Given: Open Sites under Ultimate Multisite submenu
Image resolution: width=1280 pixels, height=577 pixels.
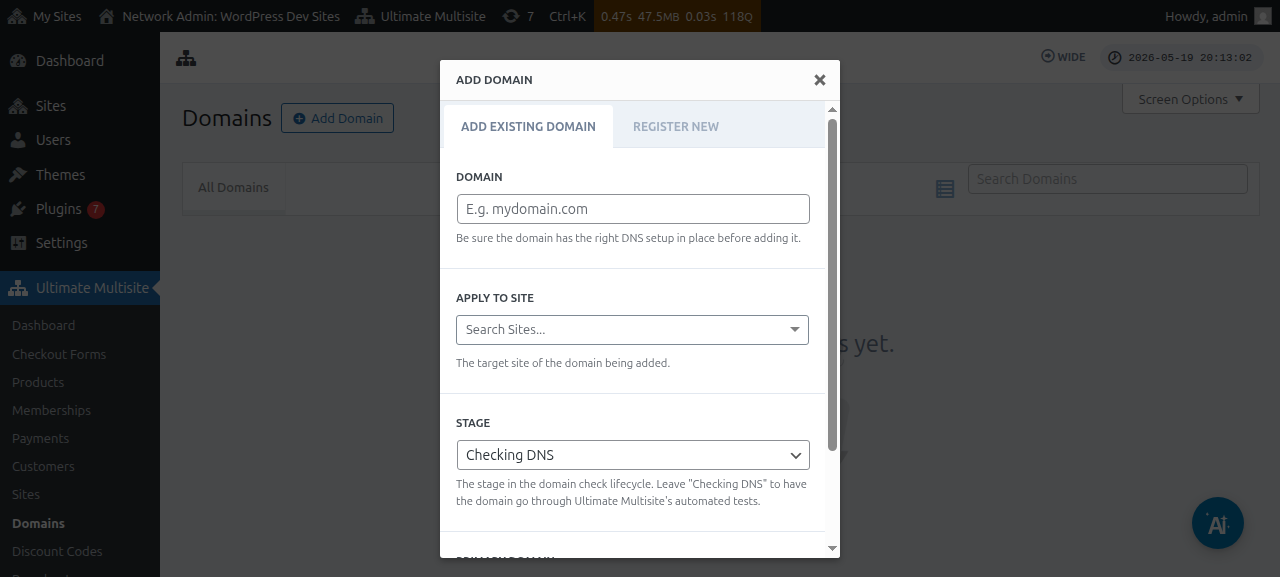Looking at the screenshot, I should 26,494.
